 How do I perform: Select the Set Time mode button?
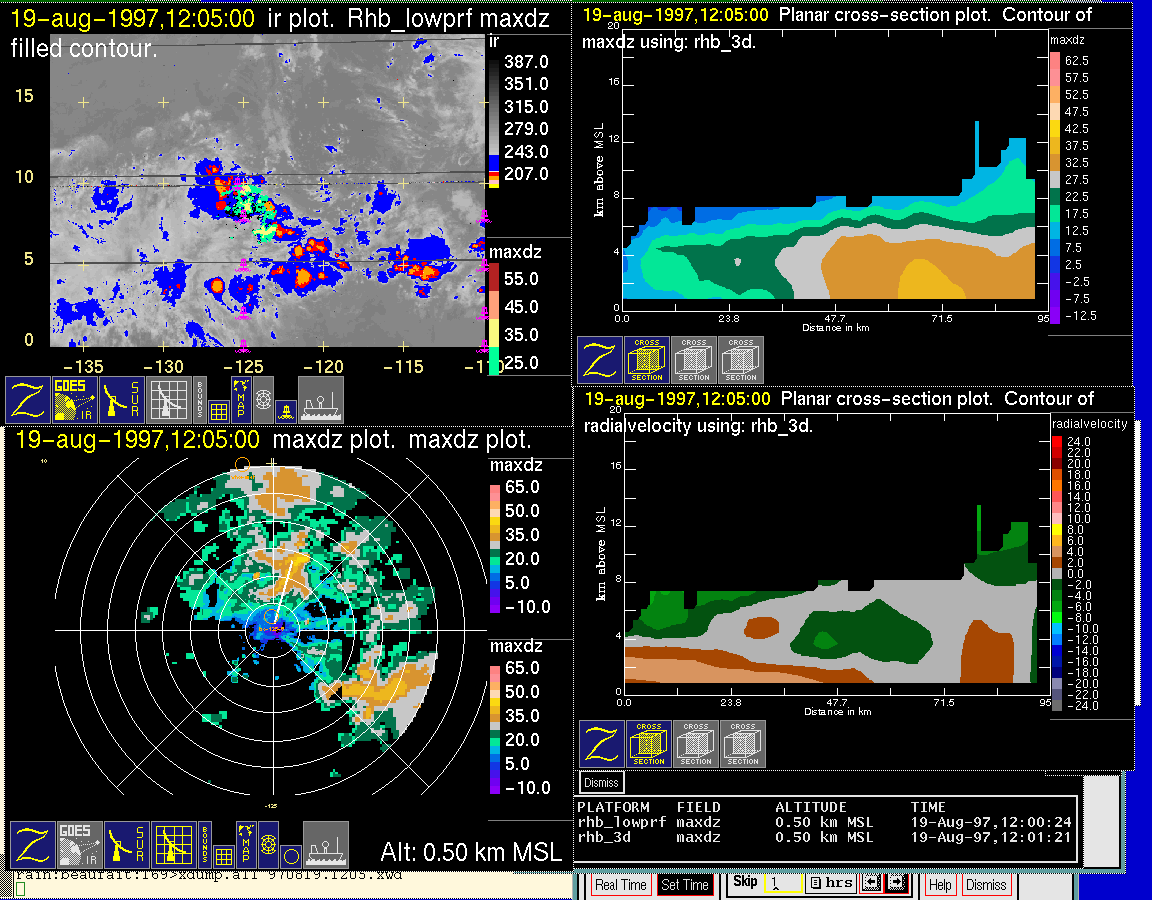coord(685,885)
